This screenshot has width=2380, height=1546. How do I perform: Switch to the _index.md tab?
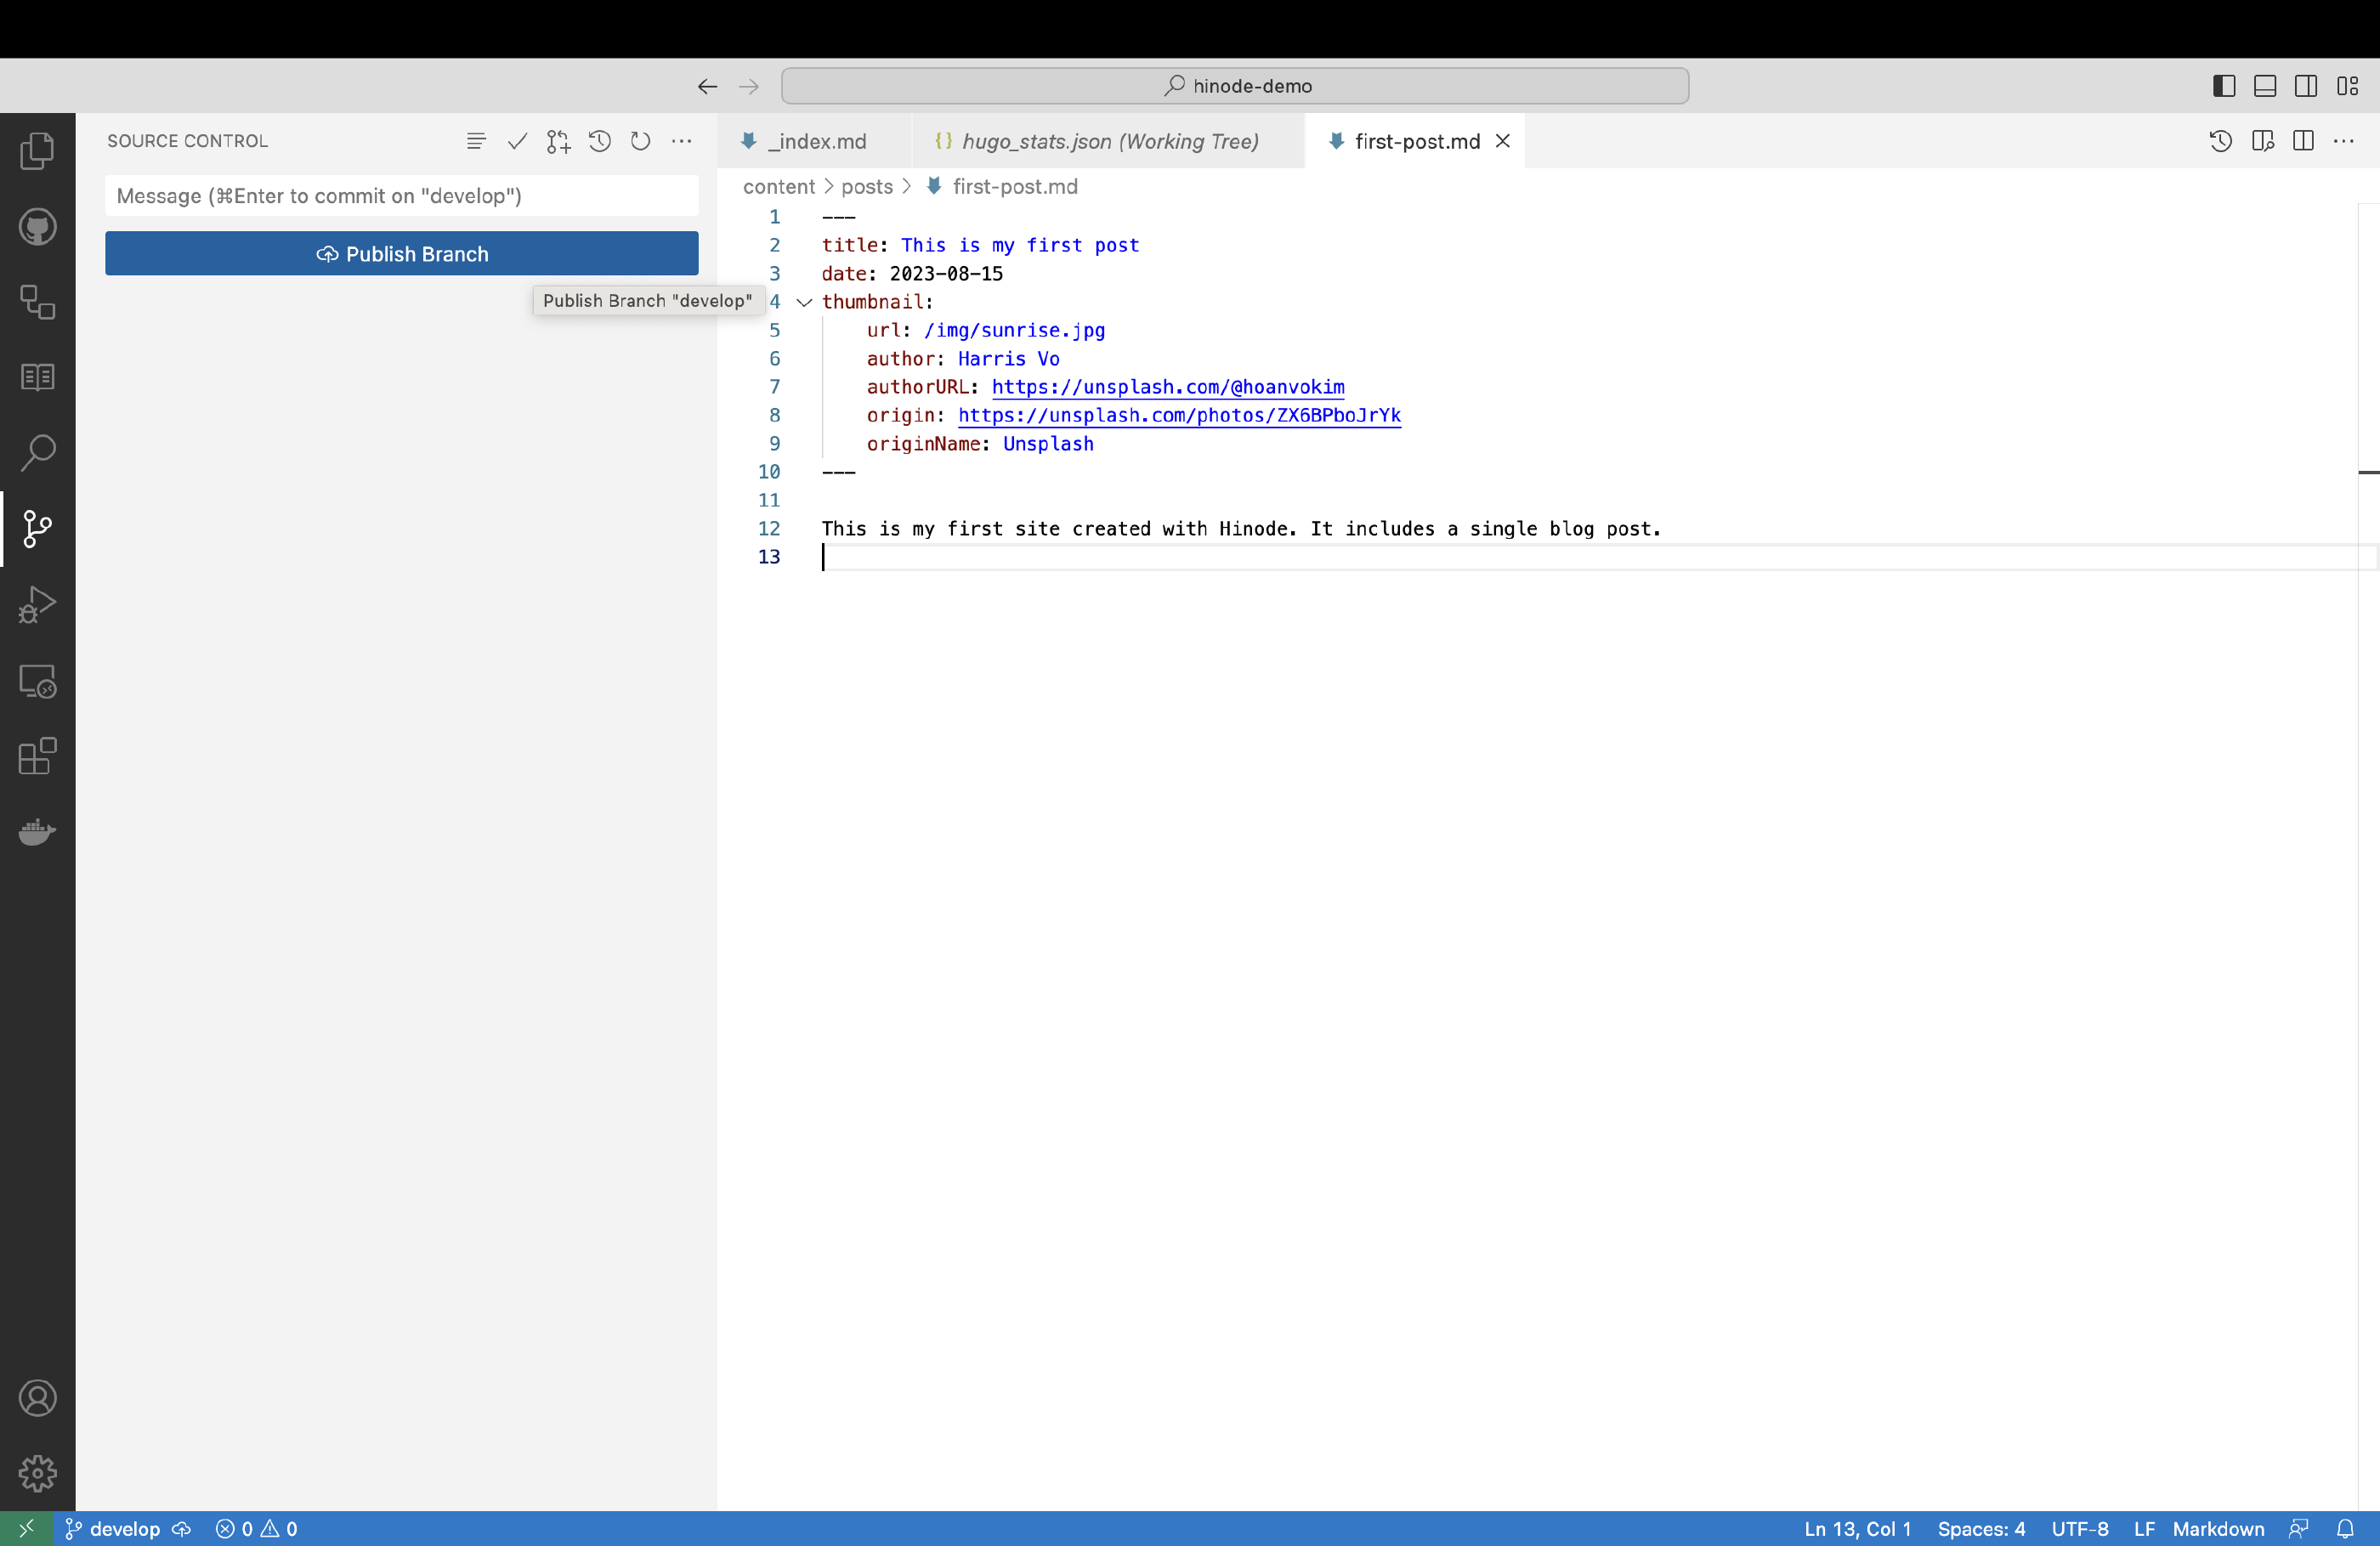[815, 140]
